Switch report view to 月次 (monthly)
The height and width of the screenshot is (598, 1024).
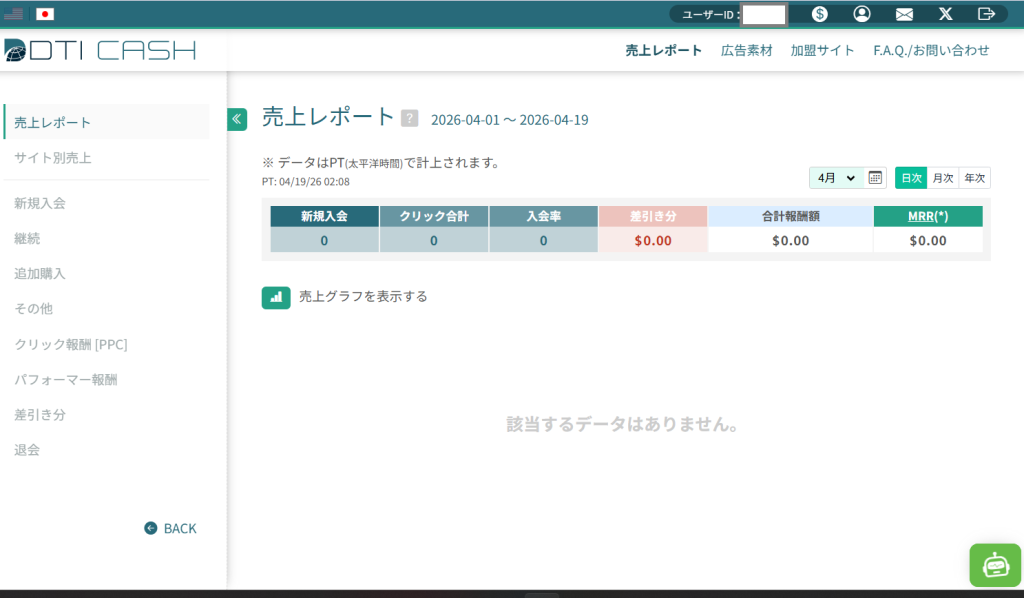click(942, 178)
